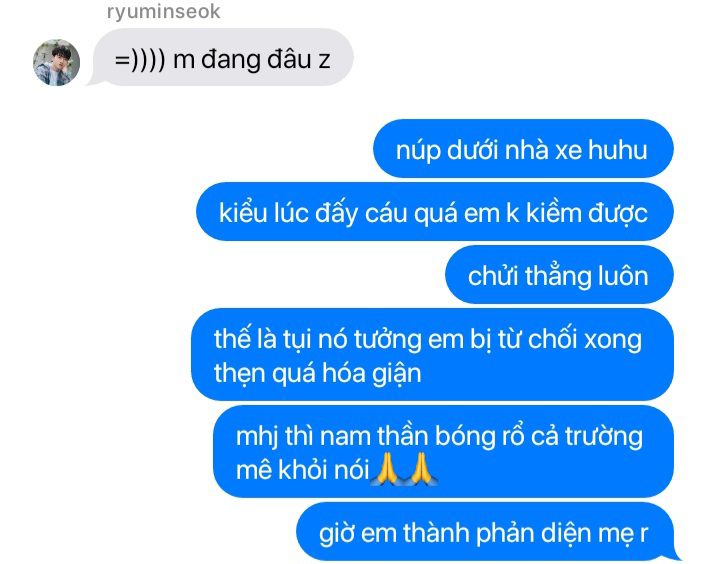Click the second praying hands emoji

(x=421, y=469)
